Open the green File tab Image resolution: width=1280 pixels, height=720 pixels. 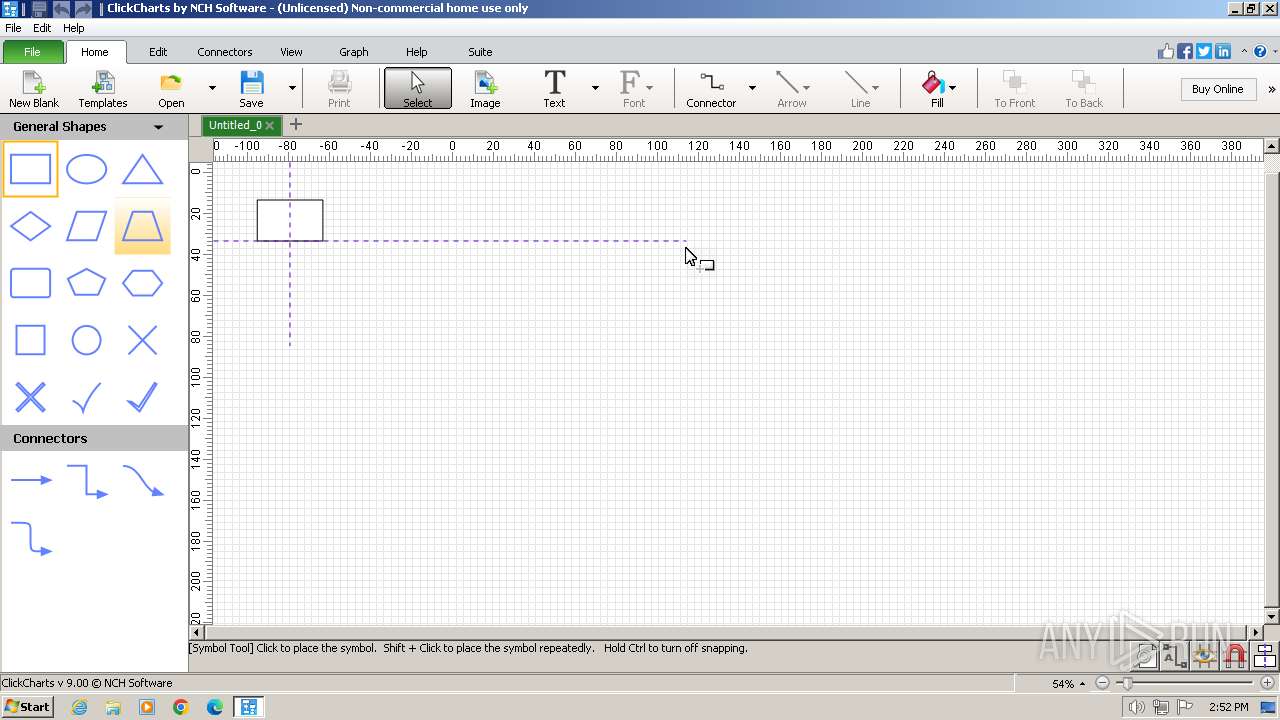tap(32, 52)
